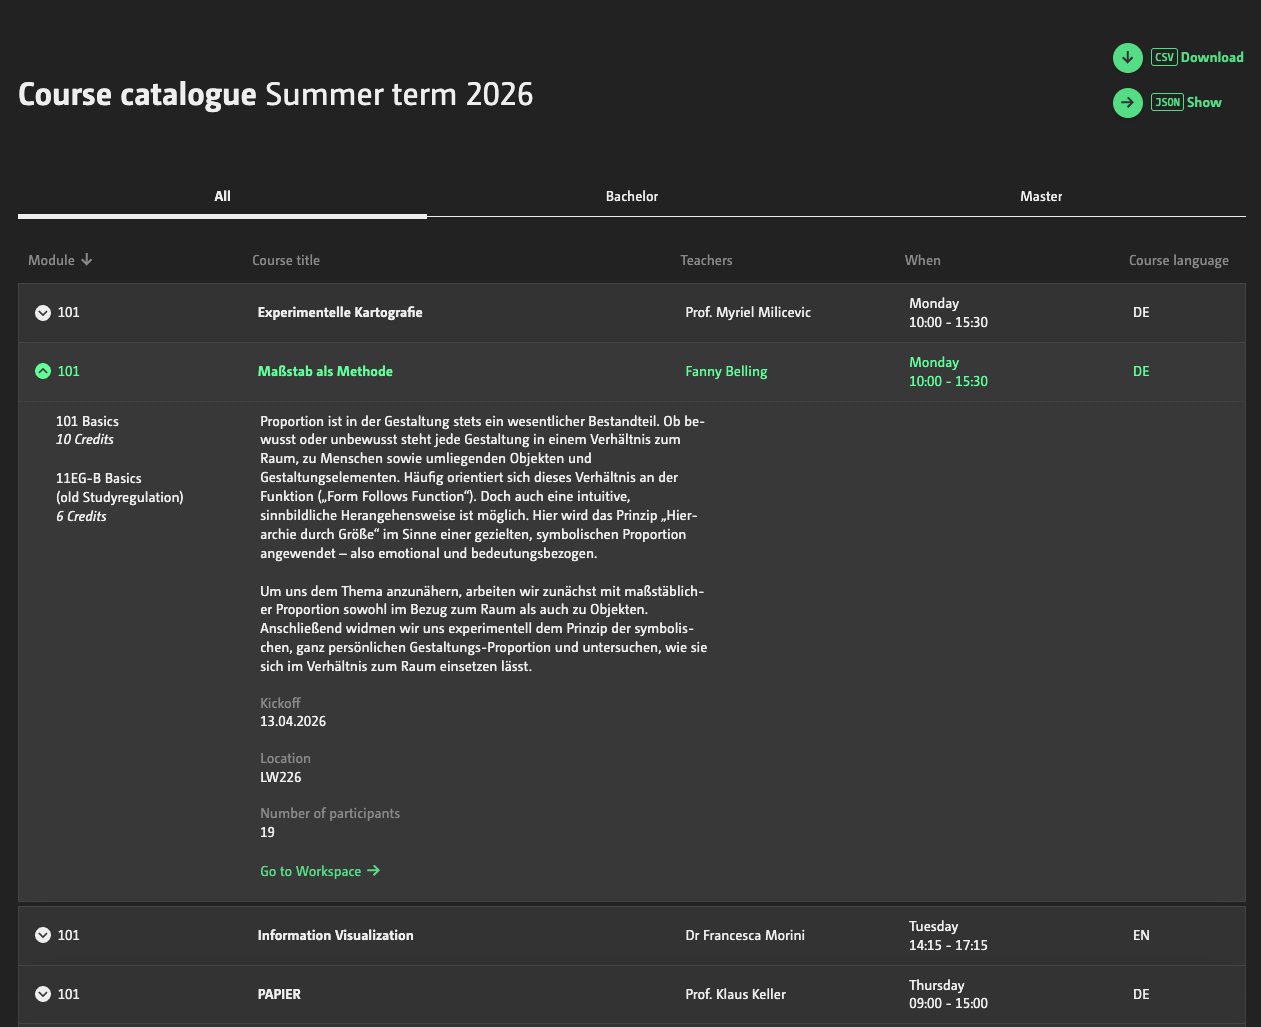This screenshot has width=1261, height=1027.
Task: Click teacher Prof. Myriel Milicevic
Action: click(x=748, y=313)
